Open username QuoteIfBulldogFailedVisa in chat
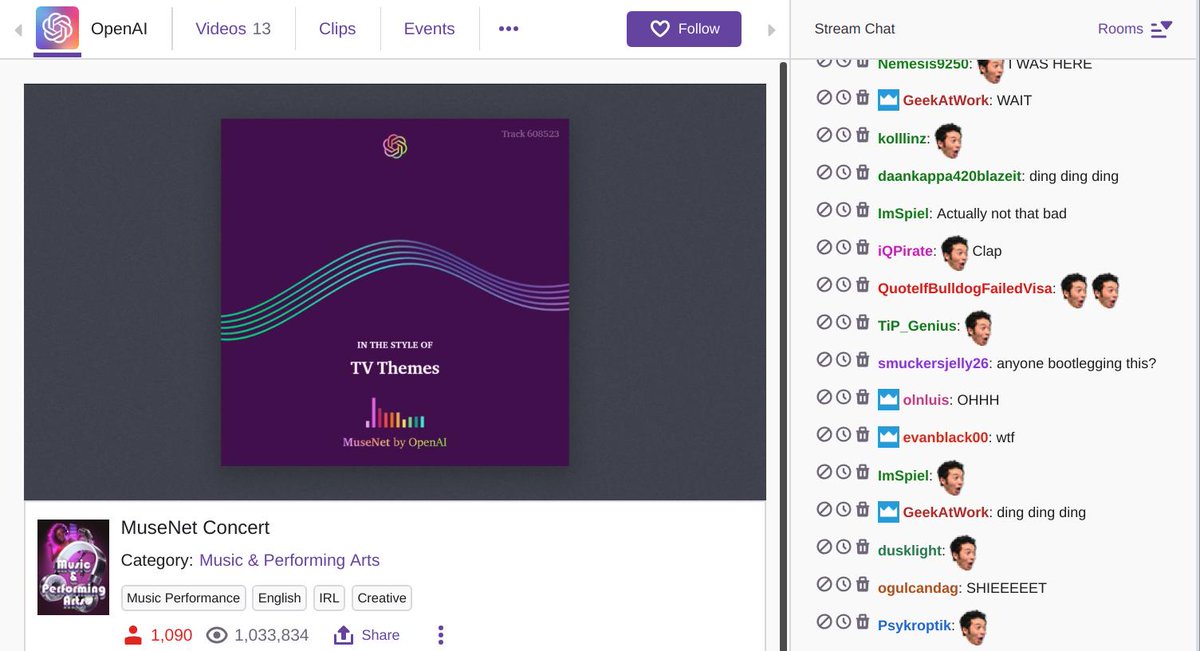The height and width of the screenshot is (651, 1200). click(x=965, y=288)
